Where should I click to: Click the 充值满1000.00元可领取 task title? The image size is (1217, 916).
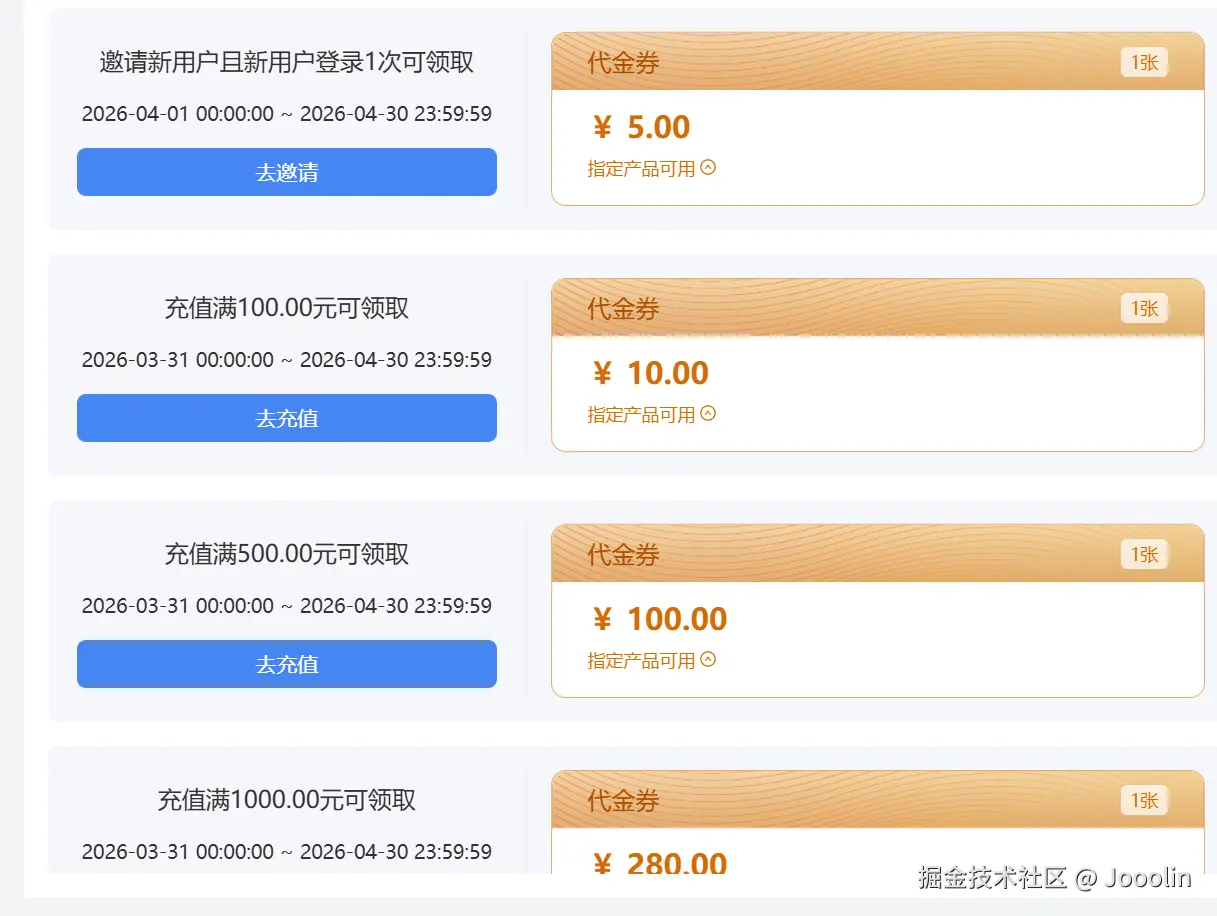point(287,800)
